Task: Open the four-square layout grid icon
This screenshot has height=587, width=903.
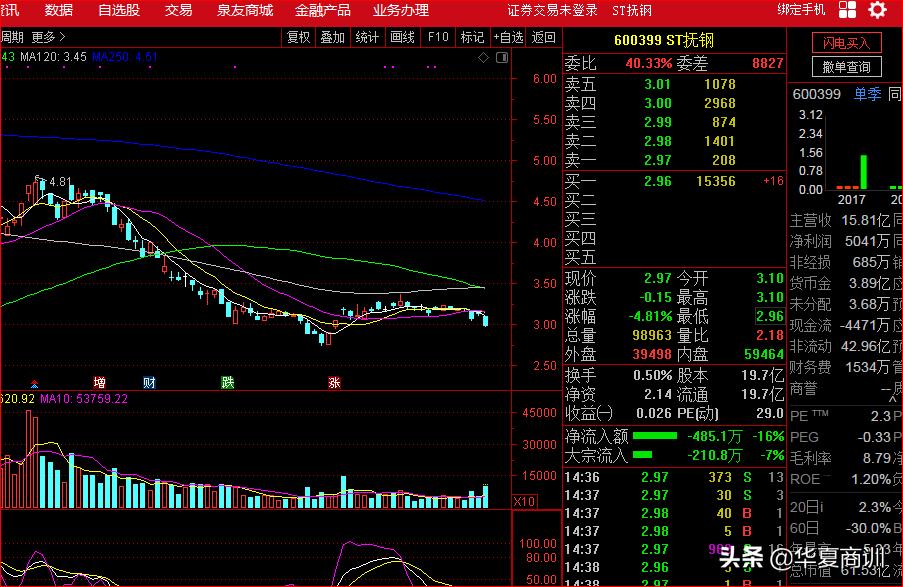Action: coord(847,10)
